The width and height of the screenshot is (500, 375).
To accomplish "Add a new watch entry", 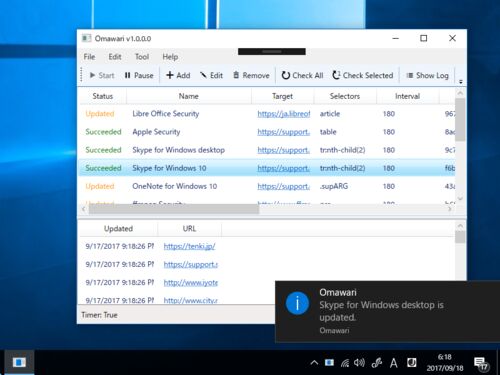I will [x=178, y=75].
